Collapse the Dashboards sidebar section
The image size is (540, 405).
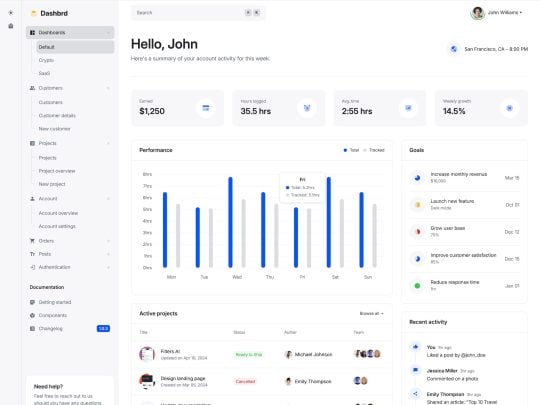pyautogui.click(x=70, y=32)
